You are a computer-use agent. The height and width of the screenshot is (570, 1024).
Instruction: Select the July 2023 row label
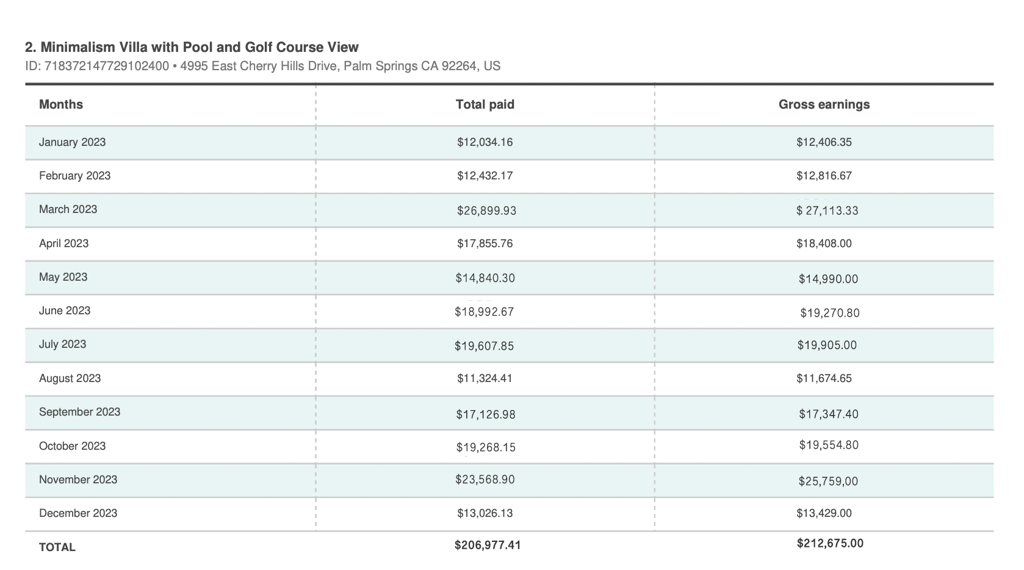click(x=62, y=345)
